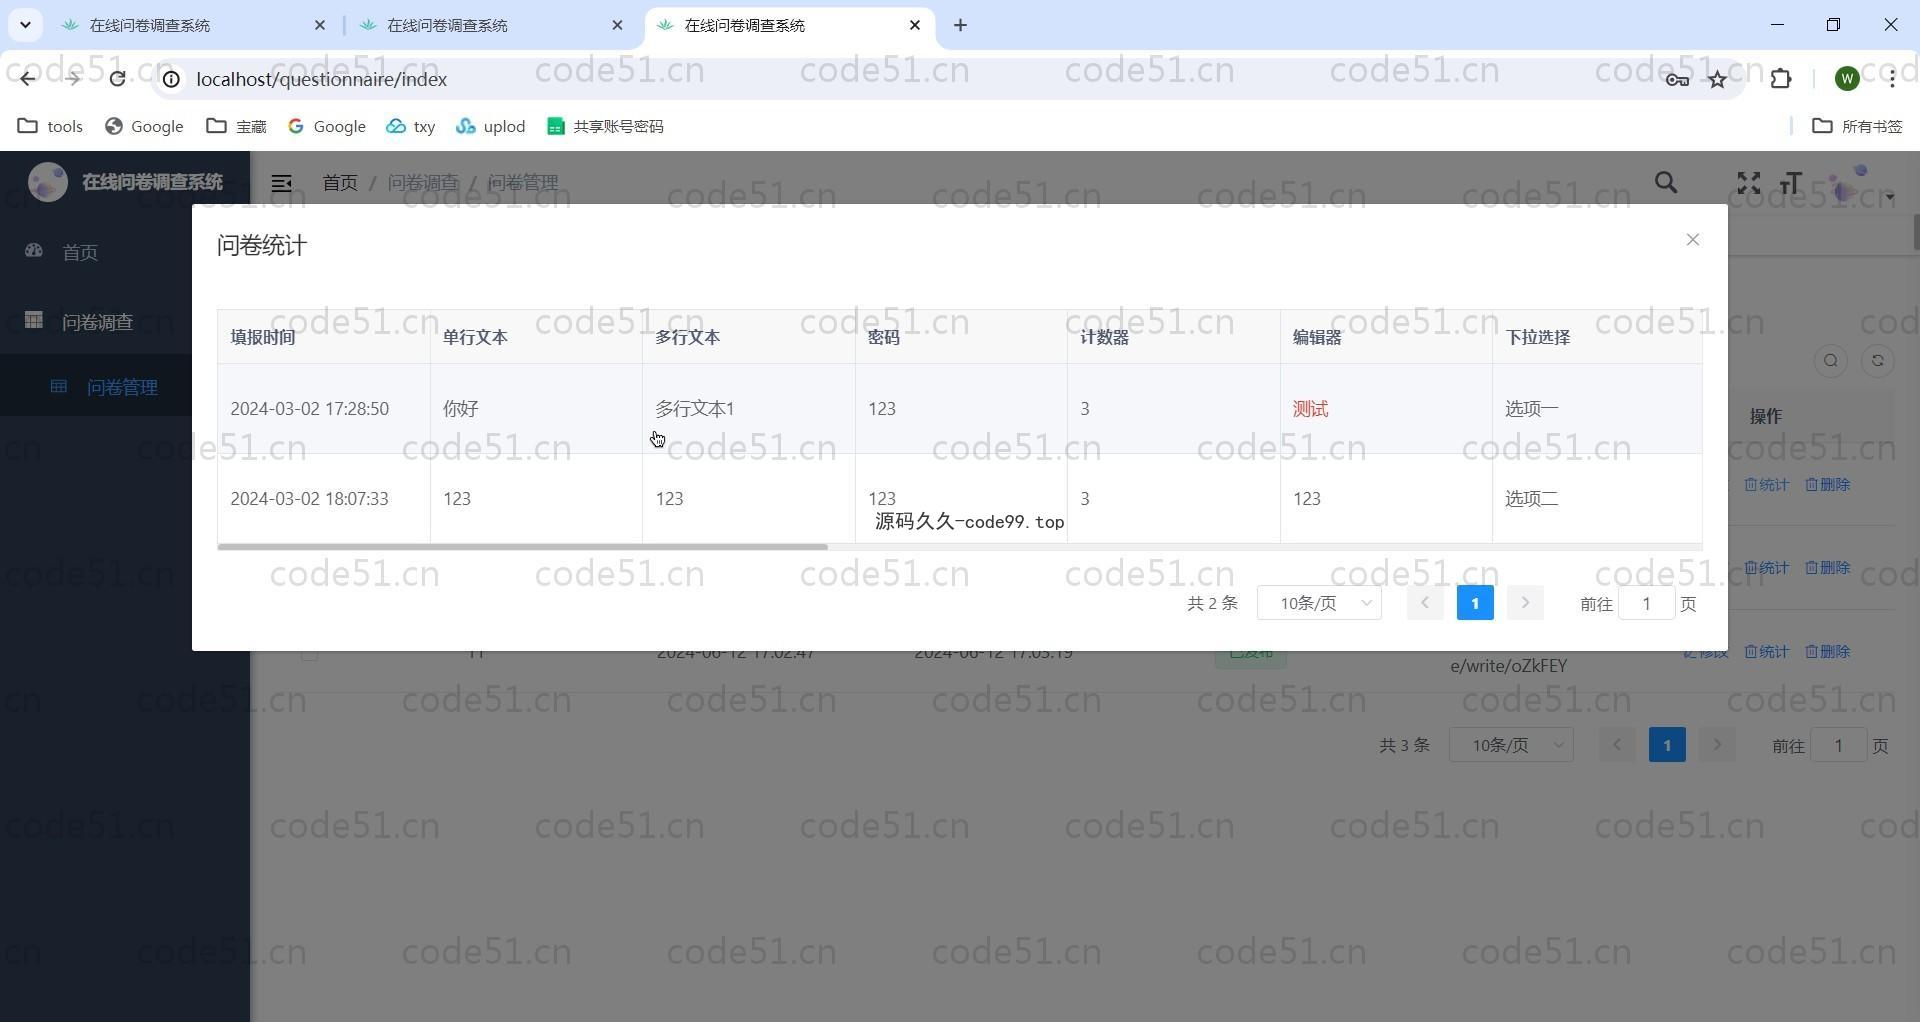Click 统计 in the third background row
The width and height of the screenshot is (1920, 1022).
(1766, 652)
